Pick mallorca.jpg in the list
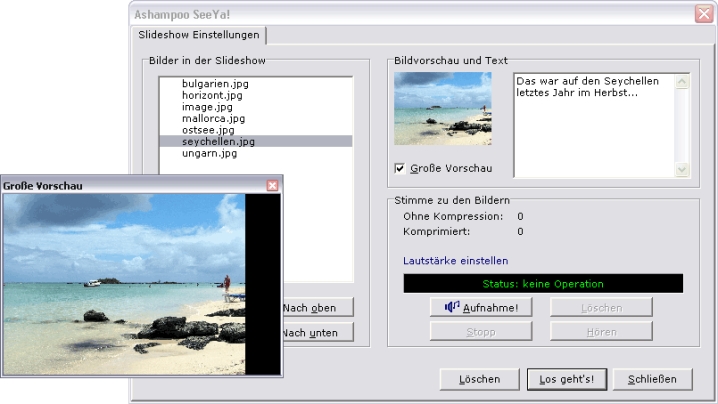Viewport: 718px width, 404px height. pos(213,118)
